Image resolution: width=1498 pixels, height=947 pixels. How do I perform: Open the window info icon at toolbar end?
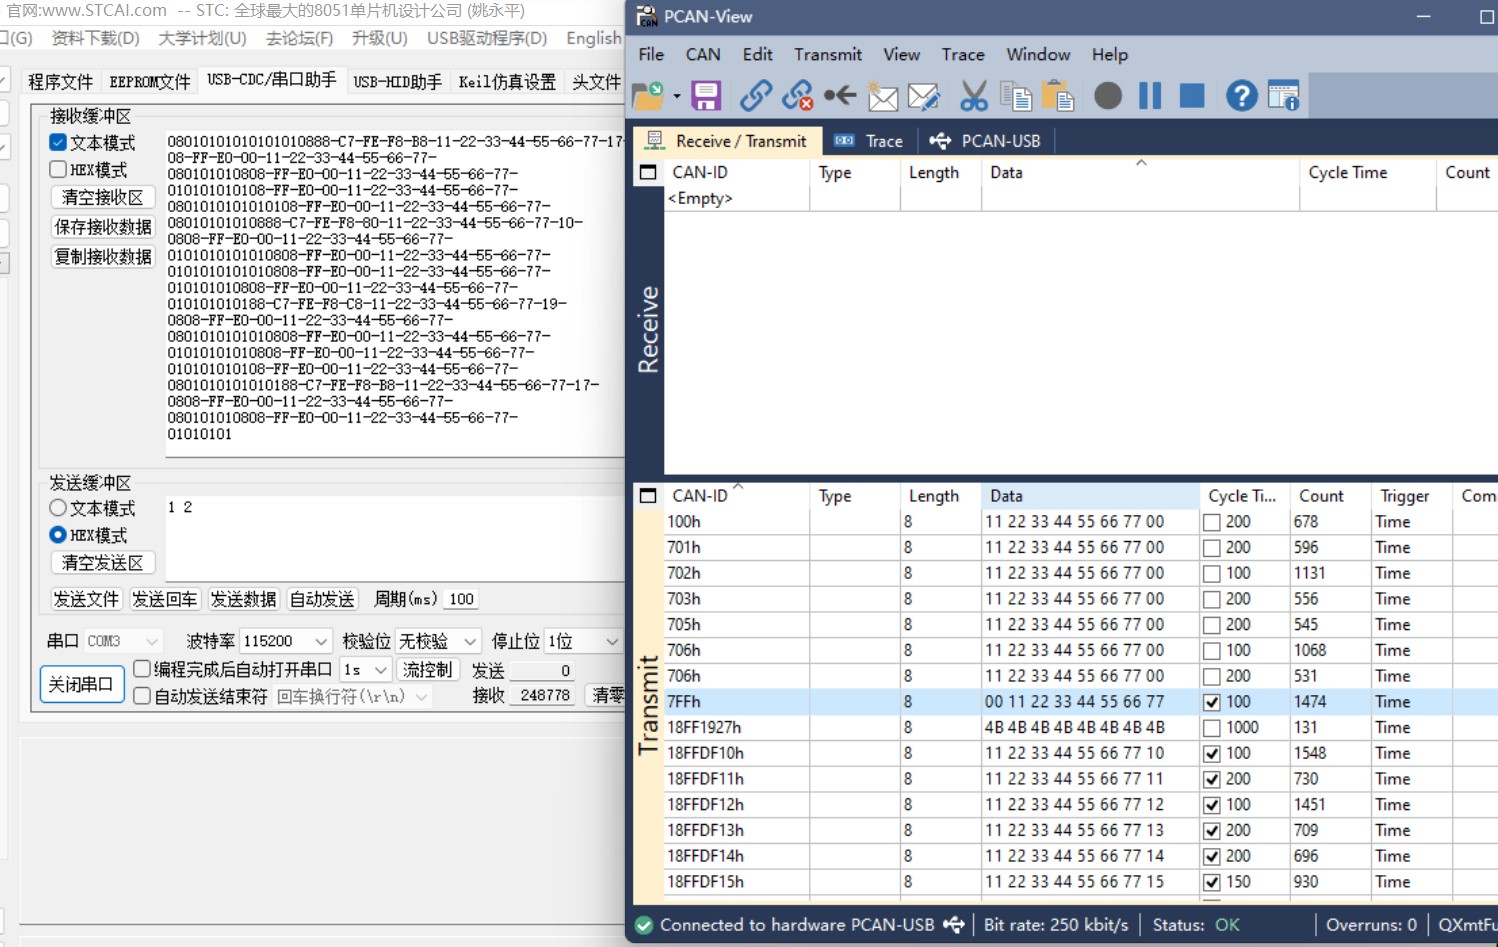[x=1283, y=96]
